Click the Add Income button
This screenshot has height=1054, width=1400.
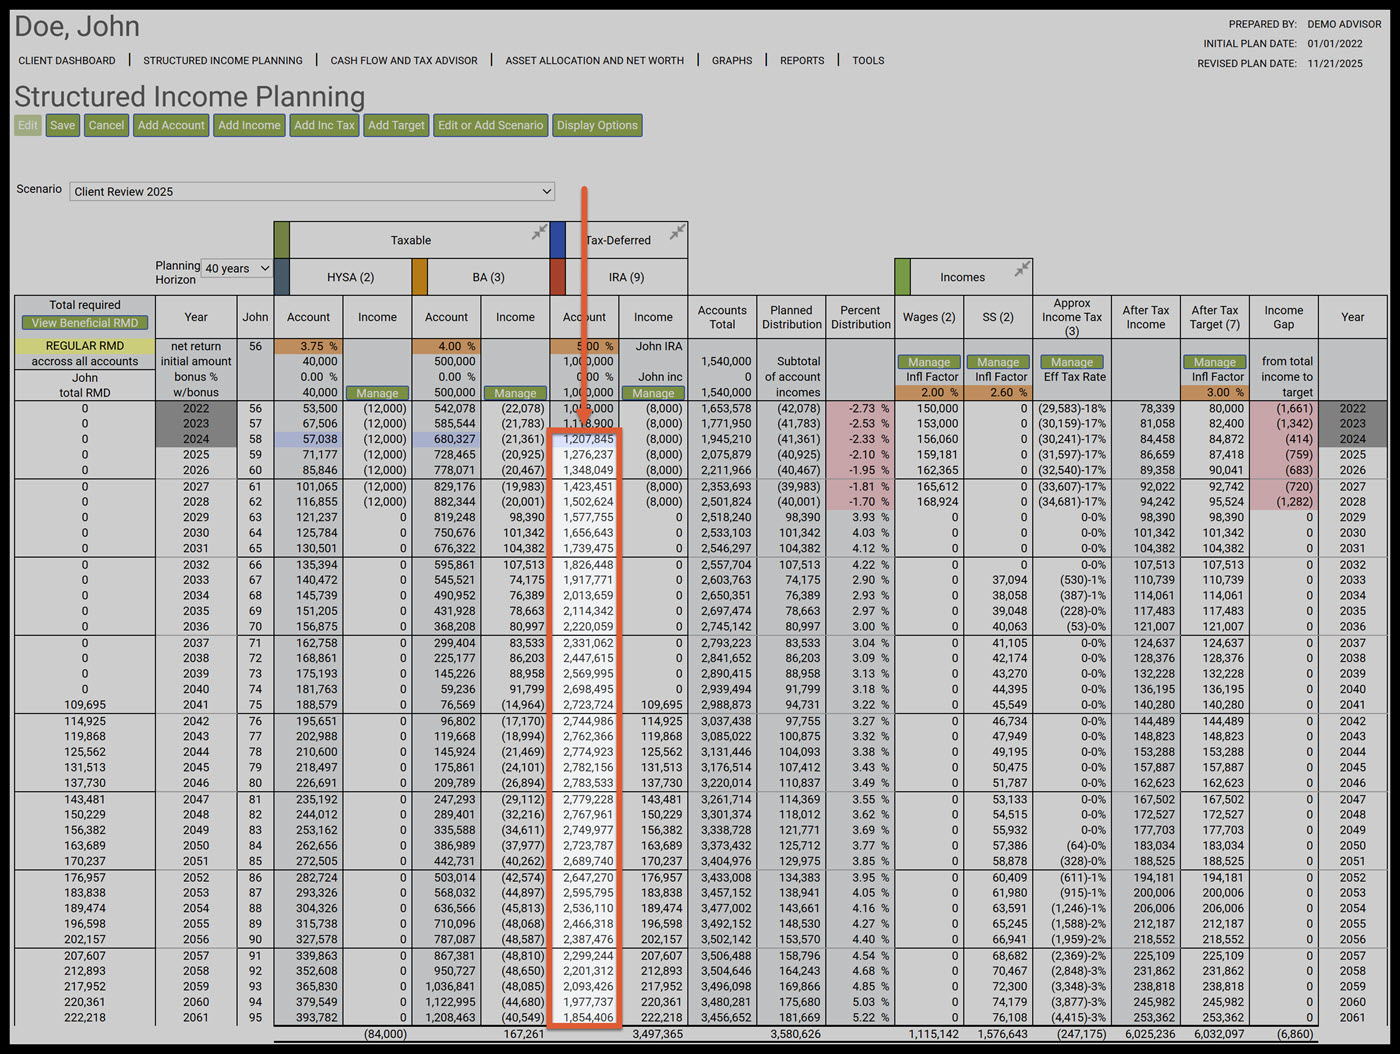(x=250, y=125)
